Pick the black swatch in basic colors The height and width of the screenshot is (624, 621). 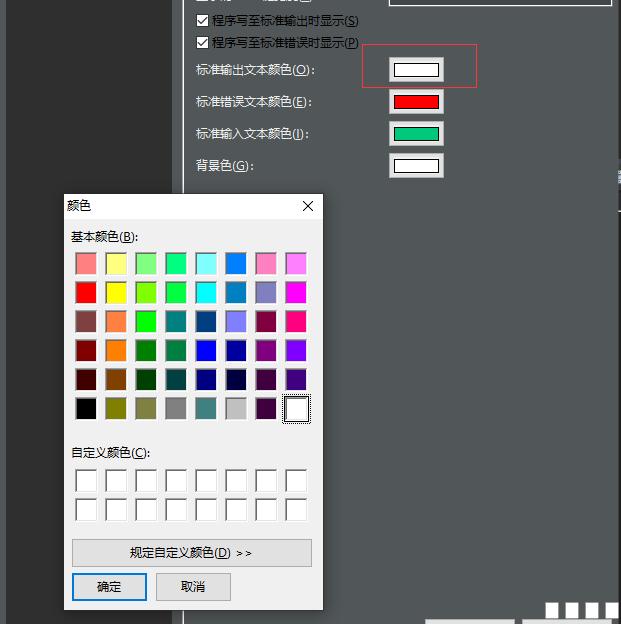[86, 409]
